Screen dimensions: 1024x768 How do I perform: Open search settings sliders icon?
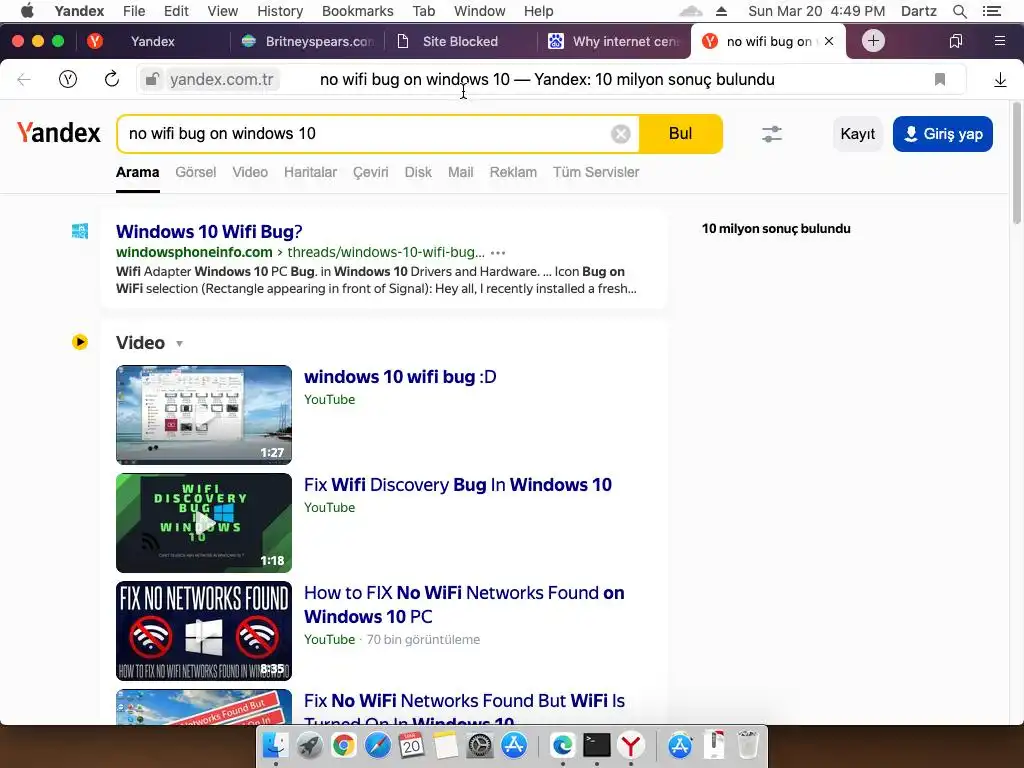tap(772, 134)
